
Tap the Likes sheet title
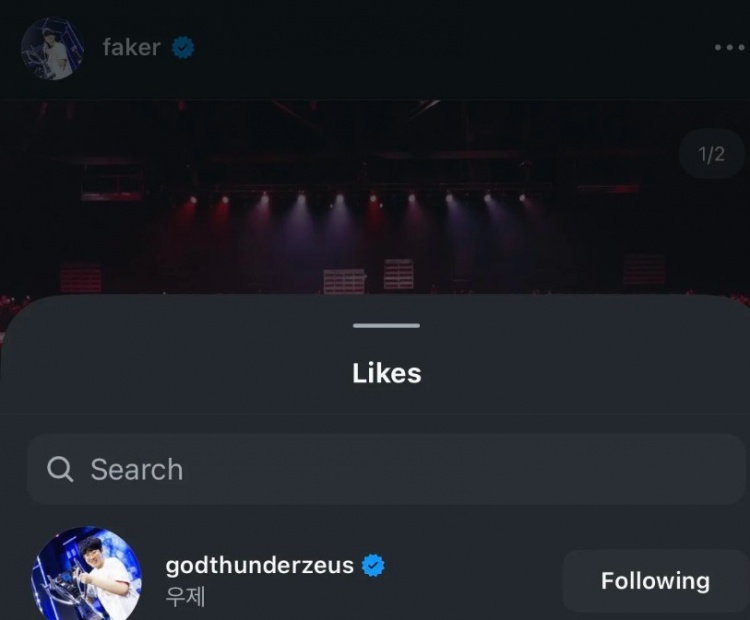(386, 373)
